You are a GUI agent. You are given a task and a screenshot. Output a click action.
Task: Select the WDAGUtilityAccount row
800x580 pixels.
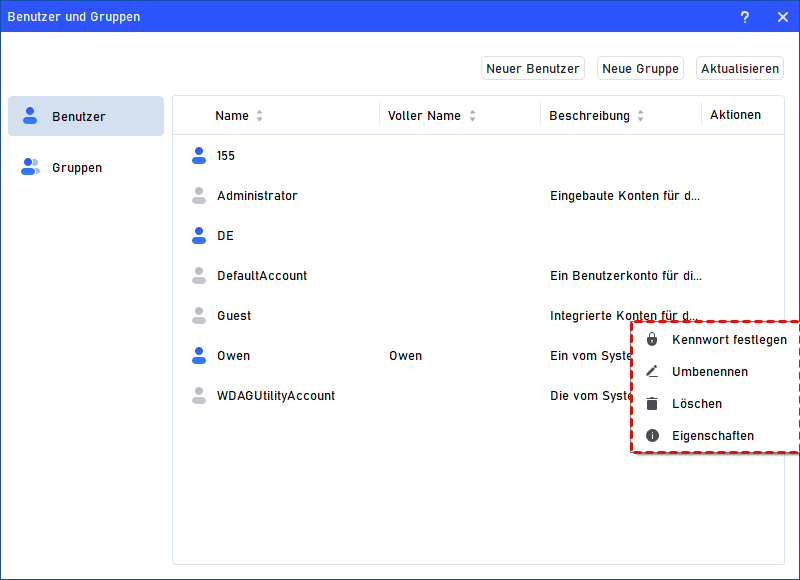pyautogui.click(x=276, y=396)
